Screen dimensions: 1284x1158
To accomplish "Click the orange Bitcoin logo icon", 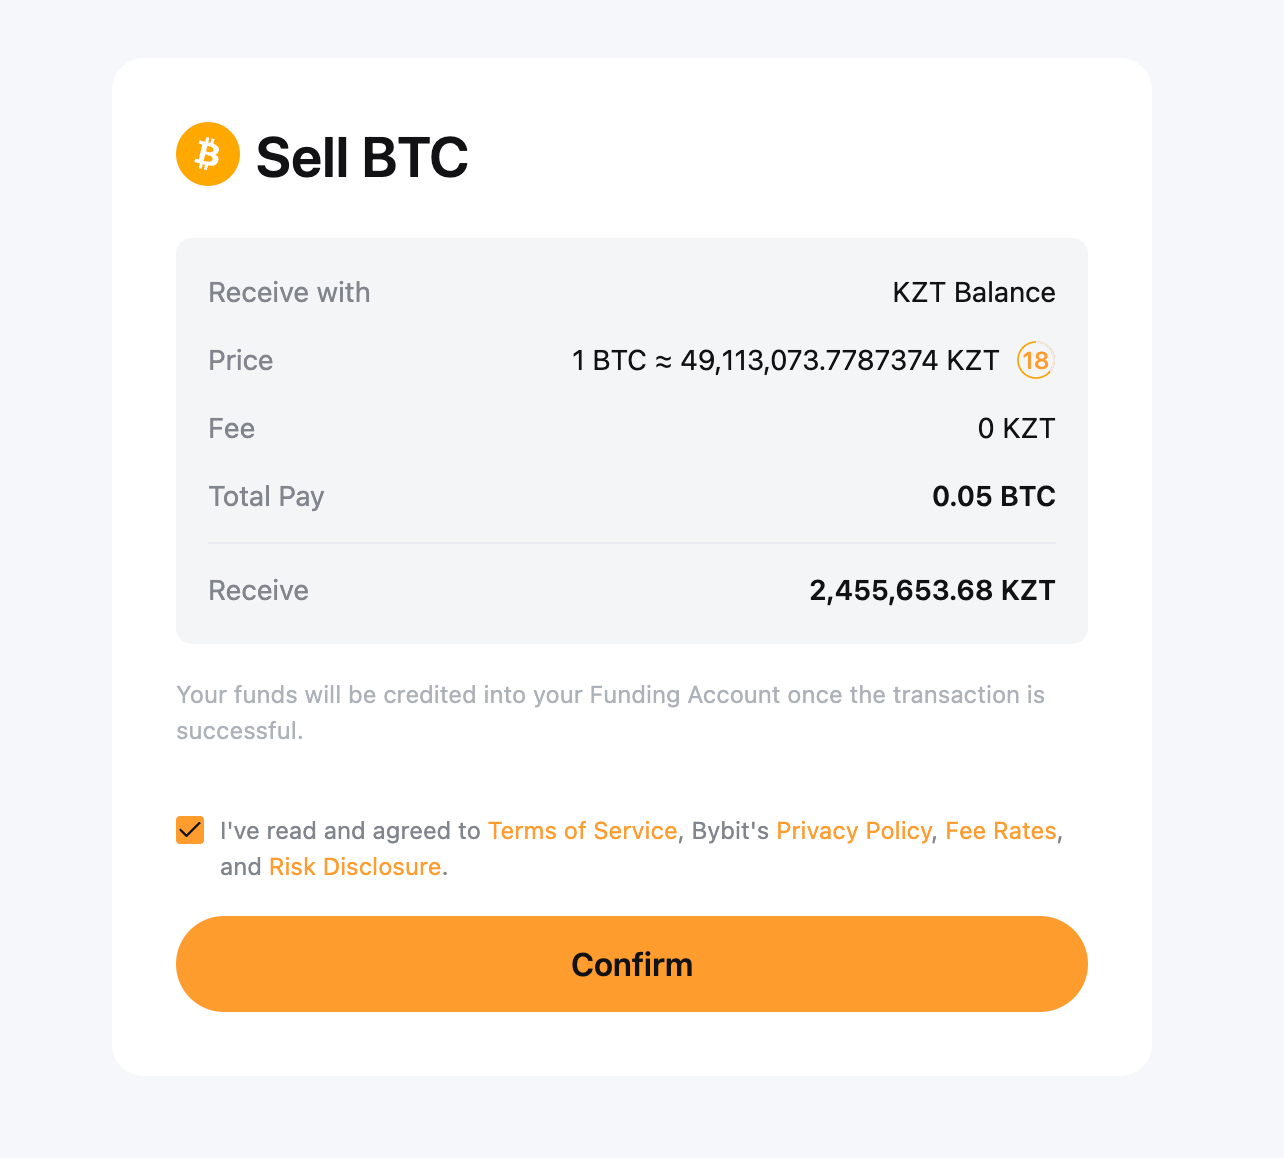I will click(x=208, y=154).
